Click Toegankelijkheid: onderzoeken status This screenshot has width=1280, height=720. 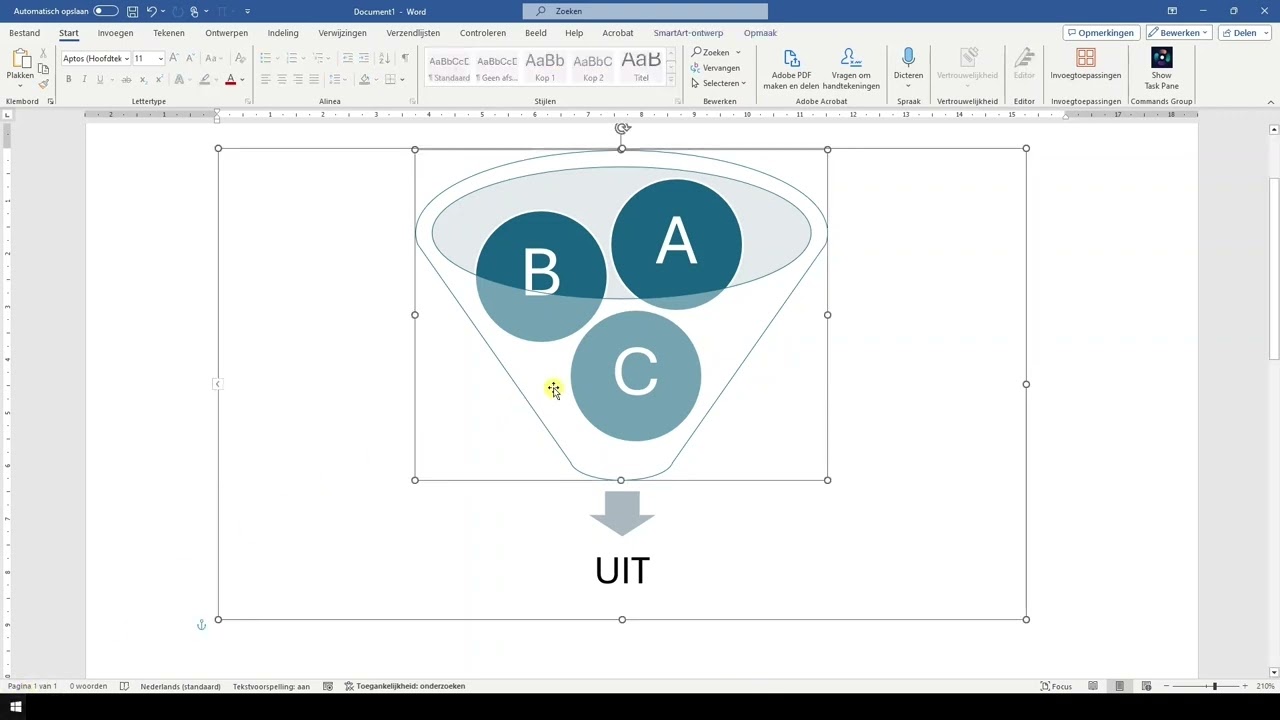coord(405,686)
